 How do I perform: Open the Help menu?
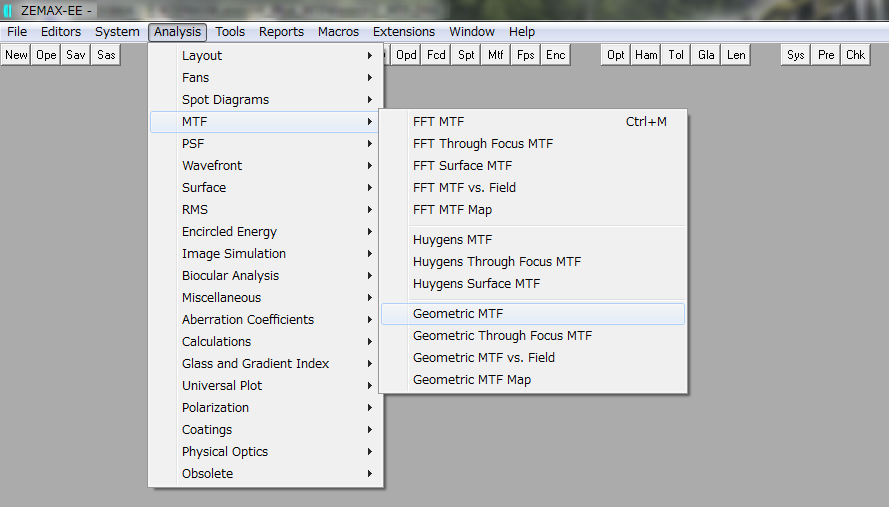click(522, 32)
